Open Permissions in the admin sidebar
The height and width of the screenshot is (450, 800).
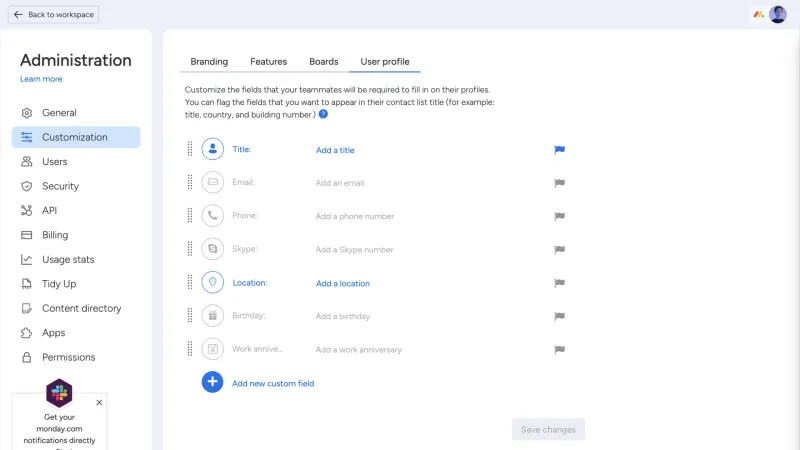76,358
